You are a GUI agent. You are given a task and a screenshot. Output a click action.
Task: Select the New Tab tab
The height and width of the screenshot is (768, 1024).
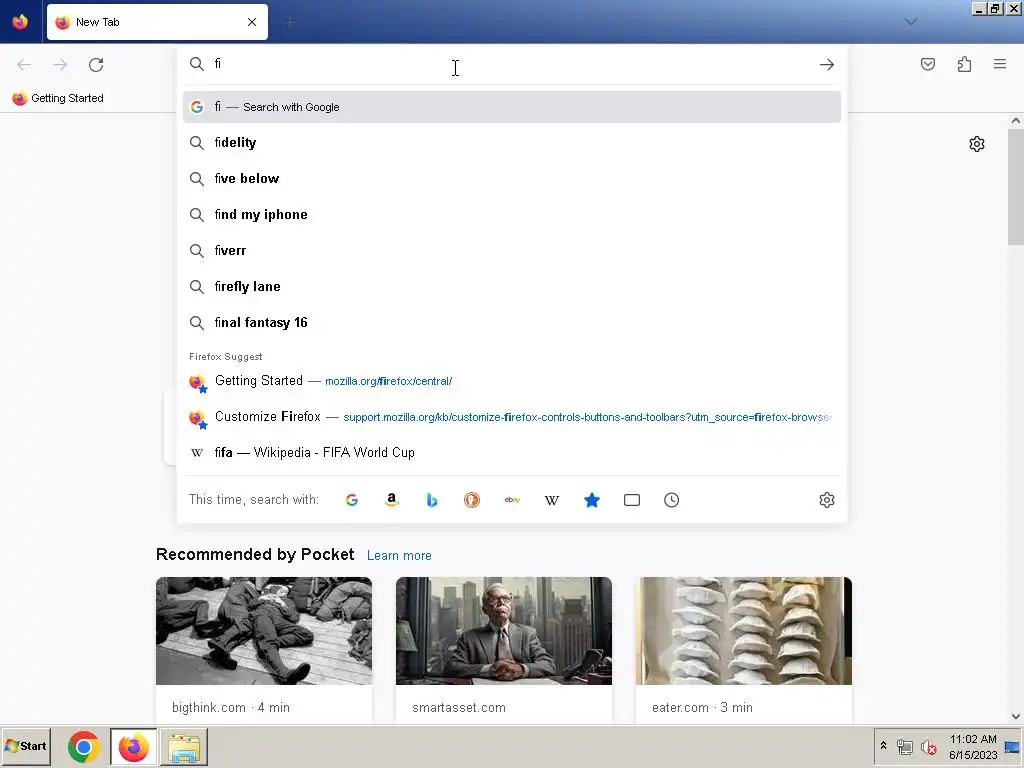[157, 22]
